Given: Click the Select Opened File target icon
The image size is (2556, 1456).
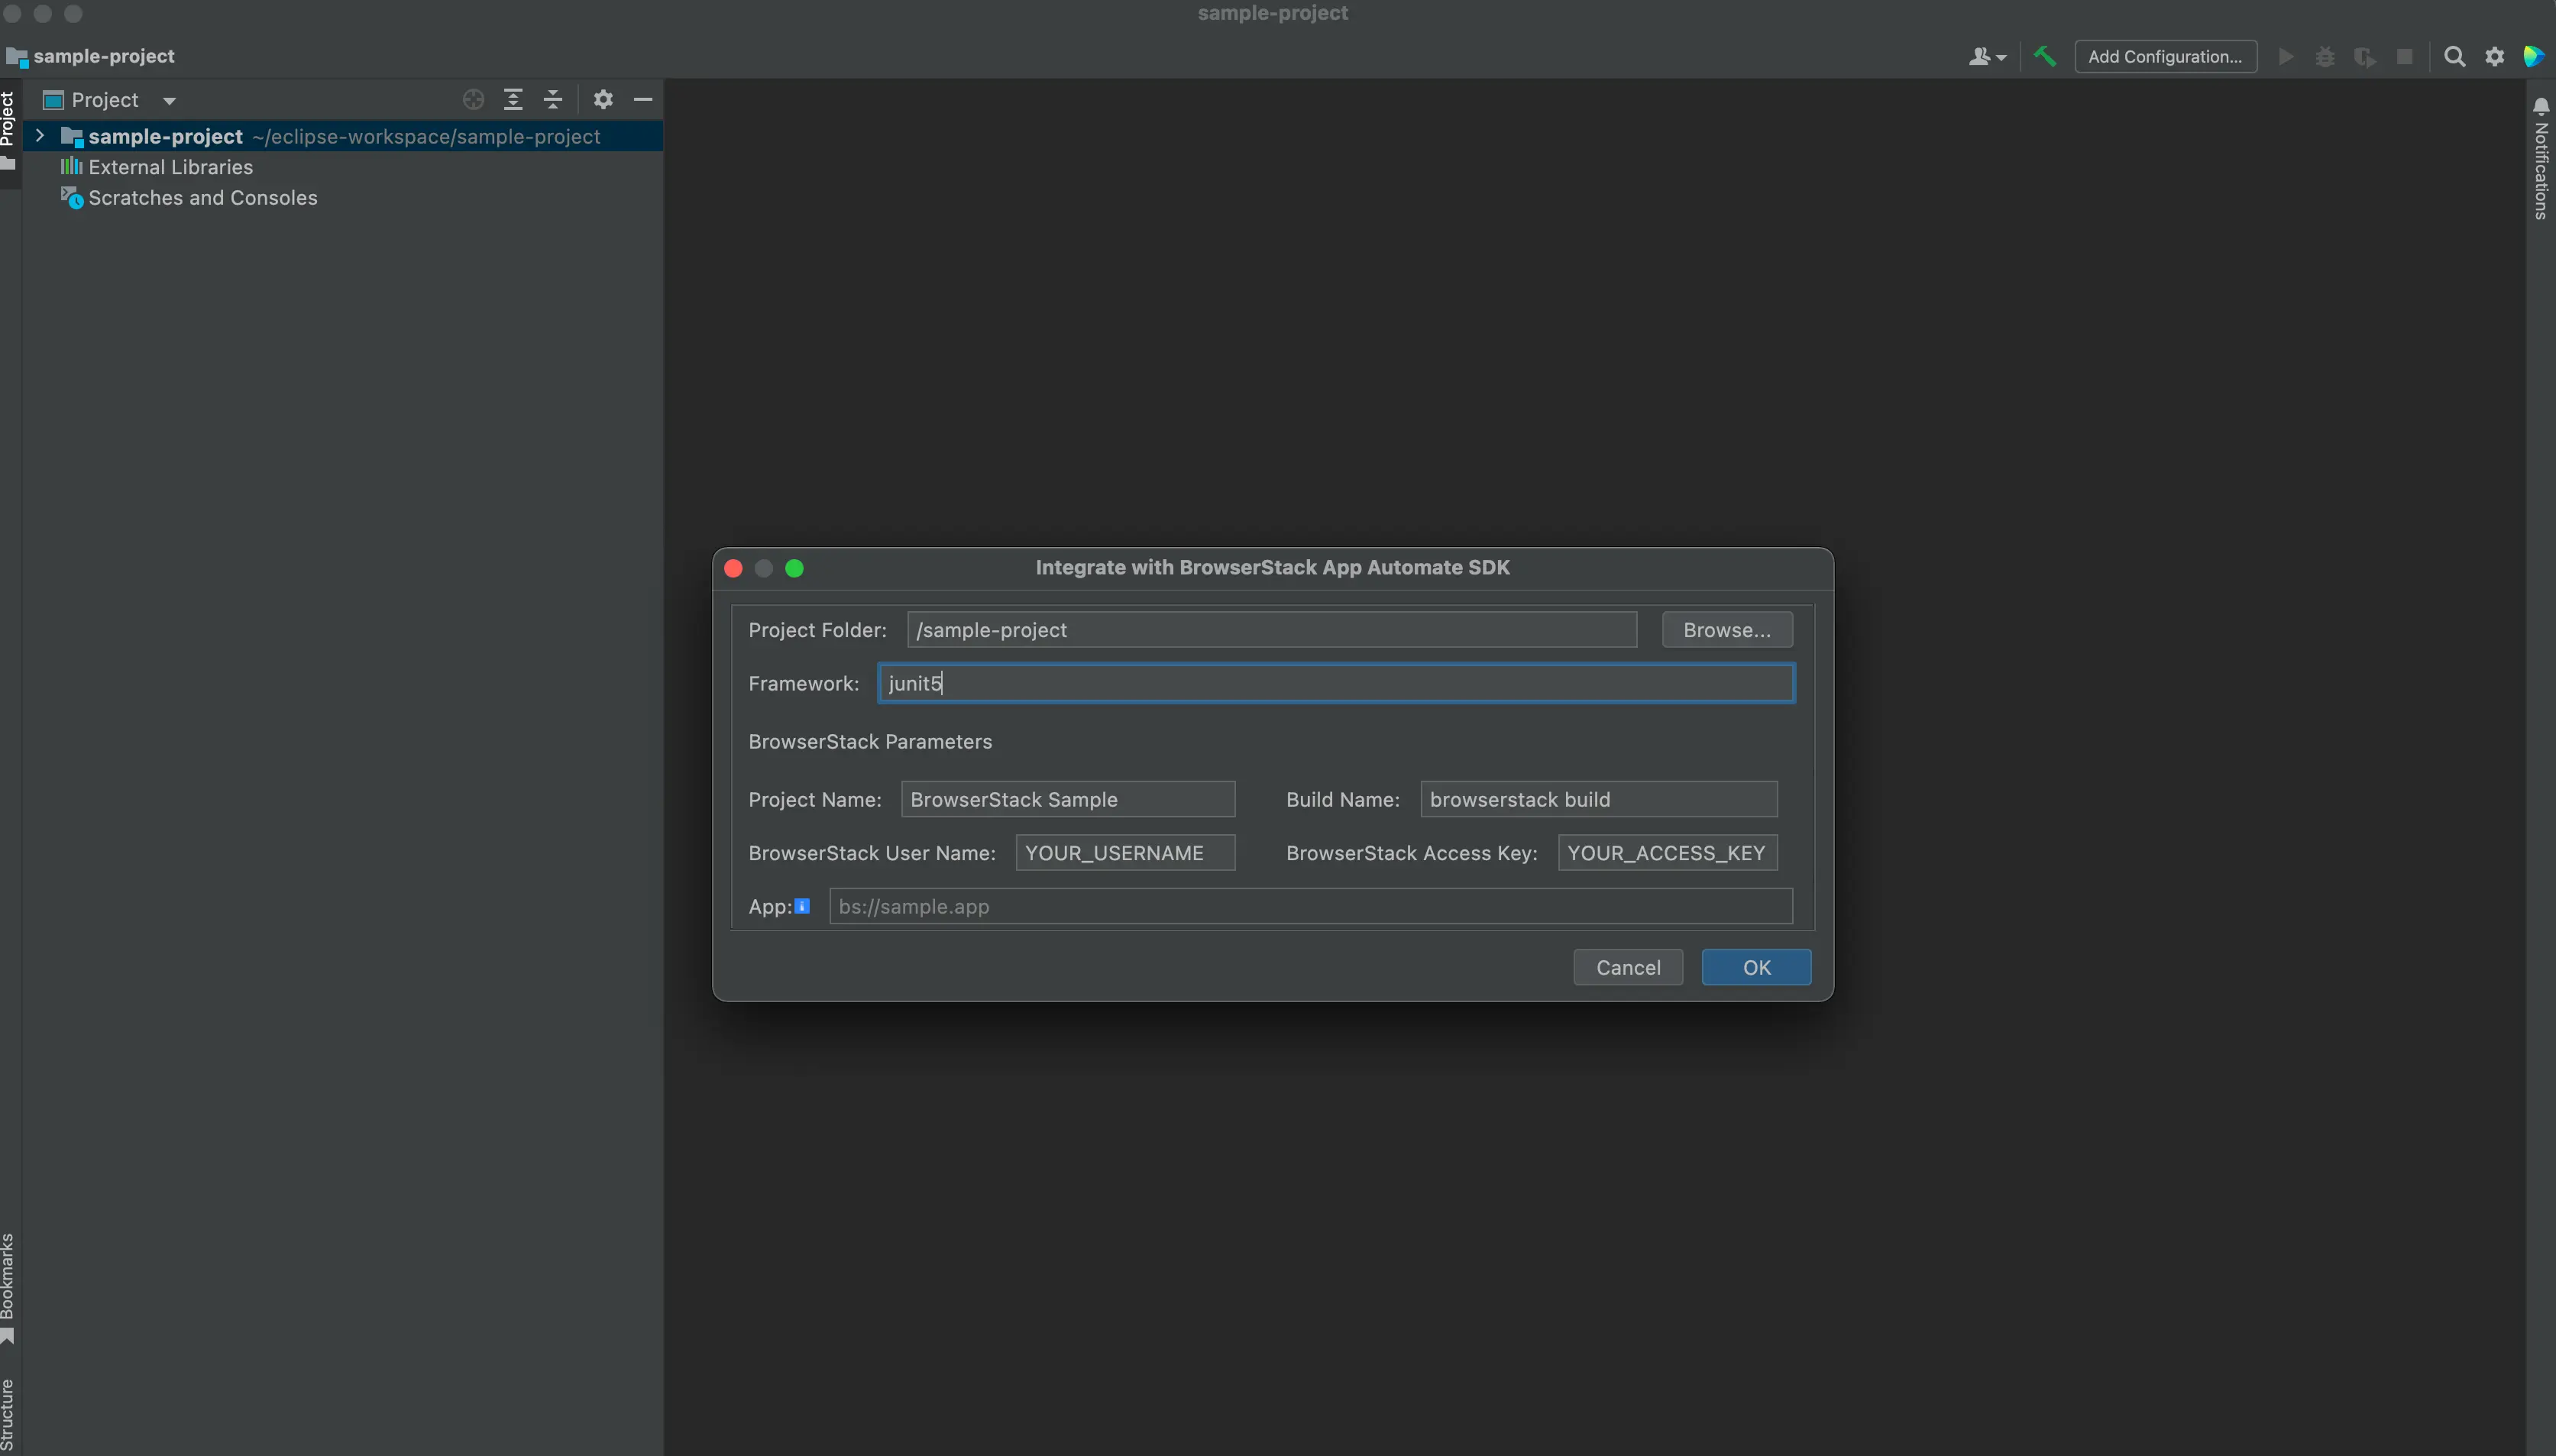Looking at the screenshot, I should tap(473, 99).
